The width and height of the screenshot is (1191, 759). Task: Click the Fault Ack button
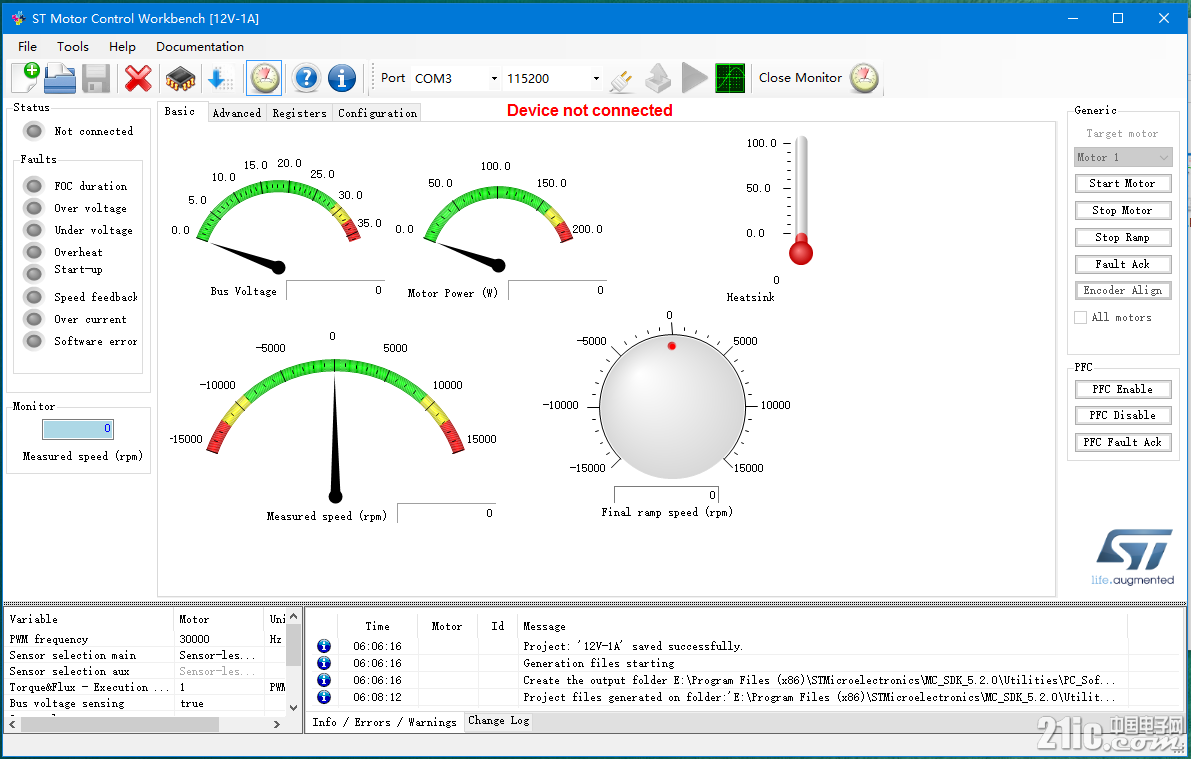pyautogui.click(x=1123, y=264)
